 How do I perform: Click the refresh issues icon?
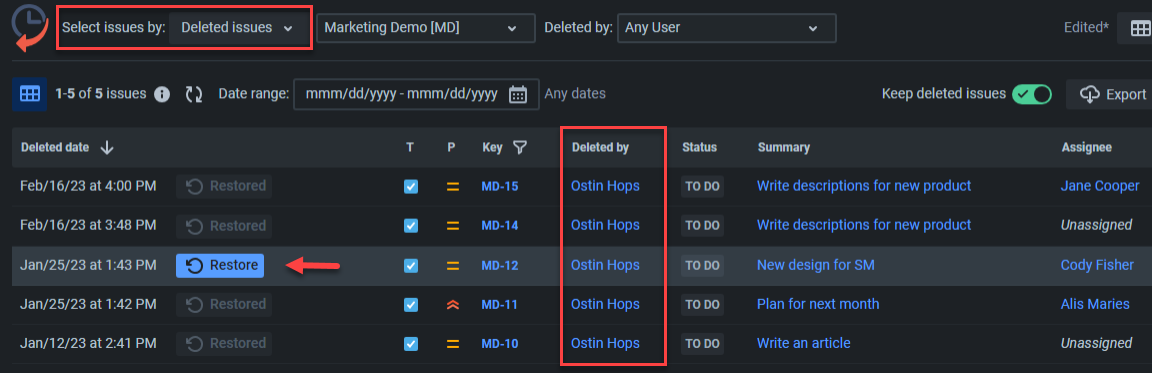(x=194, y=95)
